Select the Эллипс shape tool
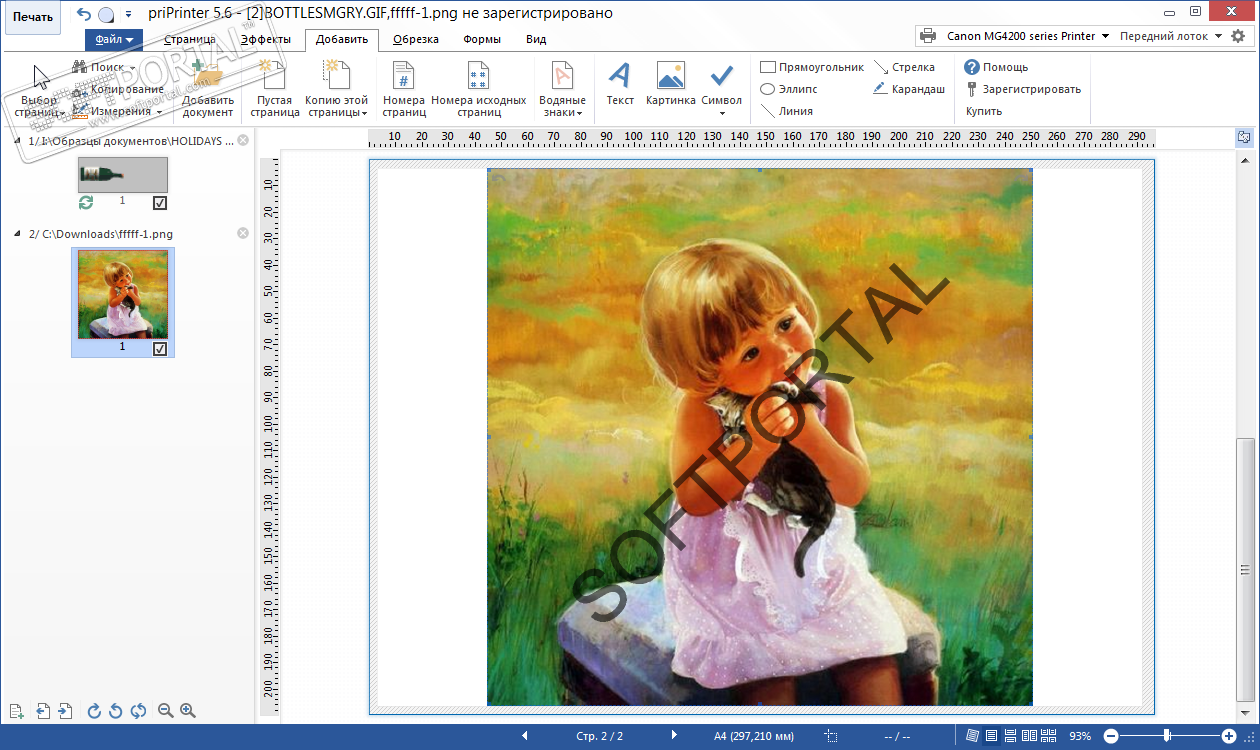This screenshot has height=750, width=1260. pyautogui.click(x=789, y=89)
